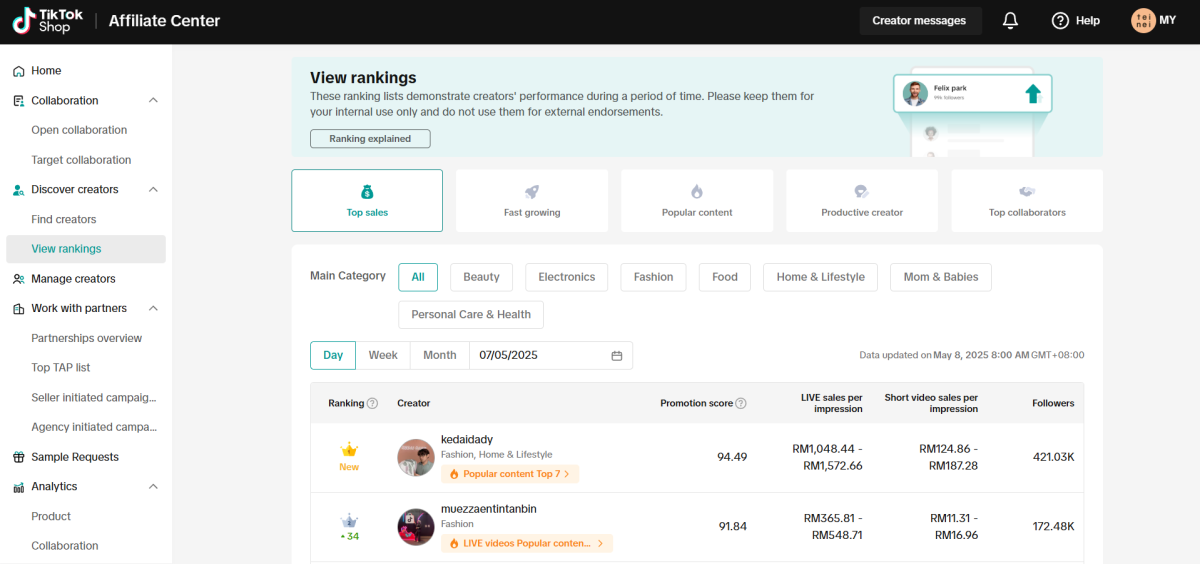Click the Ranking explained button
This screenshot has height=564, width=1200.
370,139
